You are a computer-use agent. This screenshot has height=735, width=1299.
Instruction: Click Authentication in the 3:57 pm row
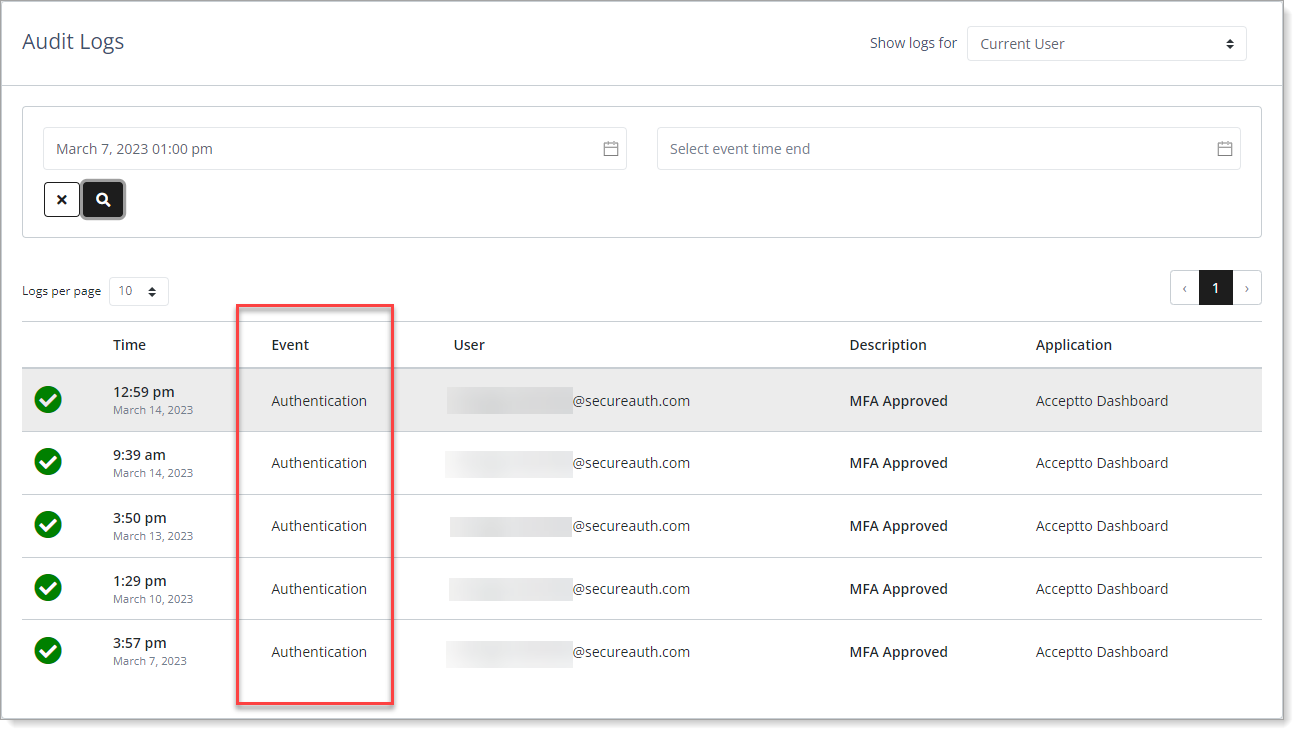[x=319, y=652]
